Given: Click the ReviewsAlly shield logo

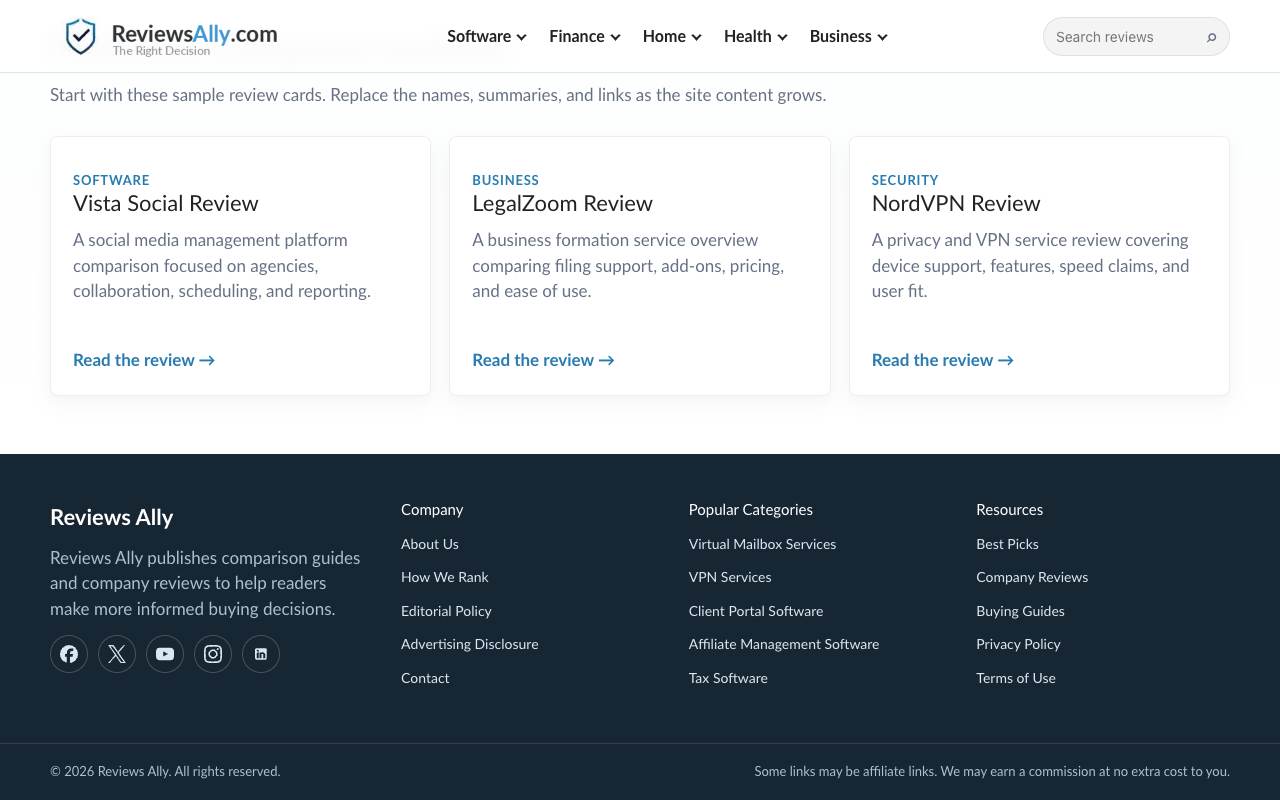Looking at the screenshot, I should coord(80,37).
